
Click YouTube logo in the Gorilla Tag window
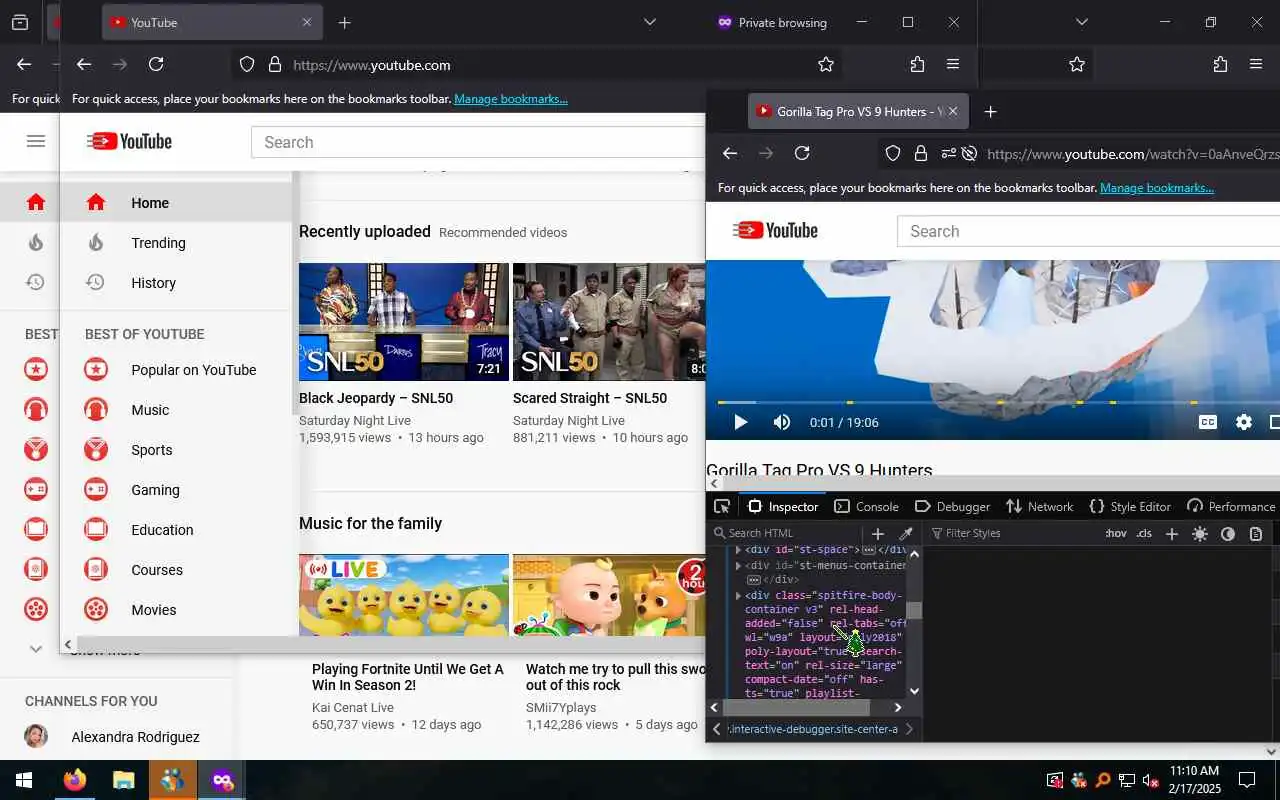776,231
